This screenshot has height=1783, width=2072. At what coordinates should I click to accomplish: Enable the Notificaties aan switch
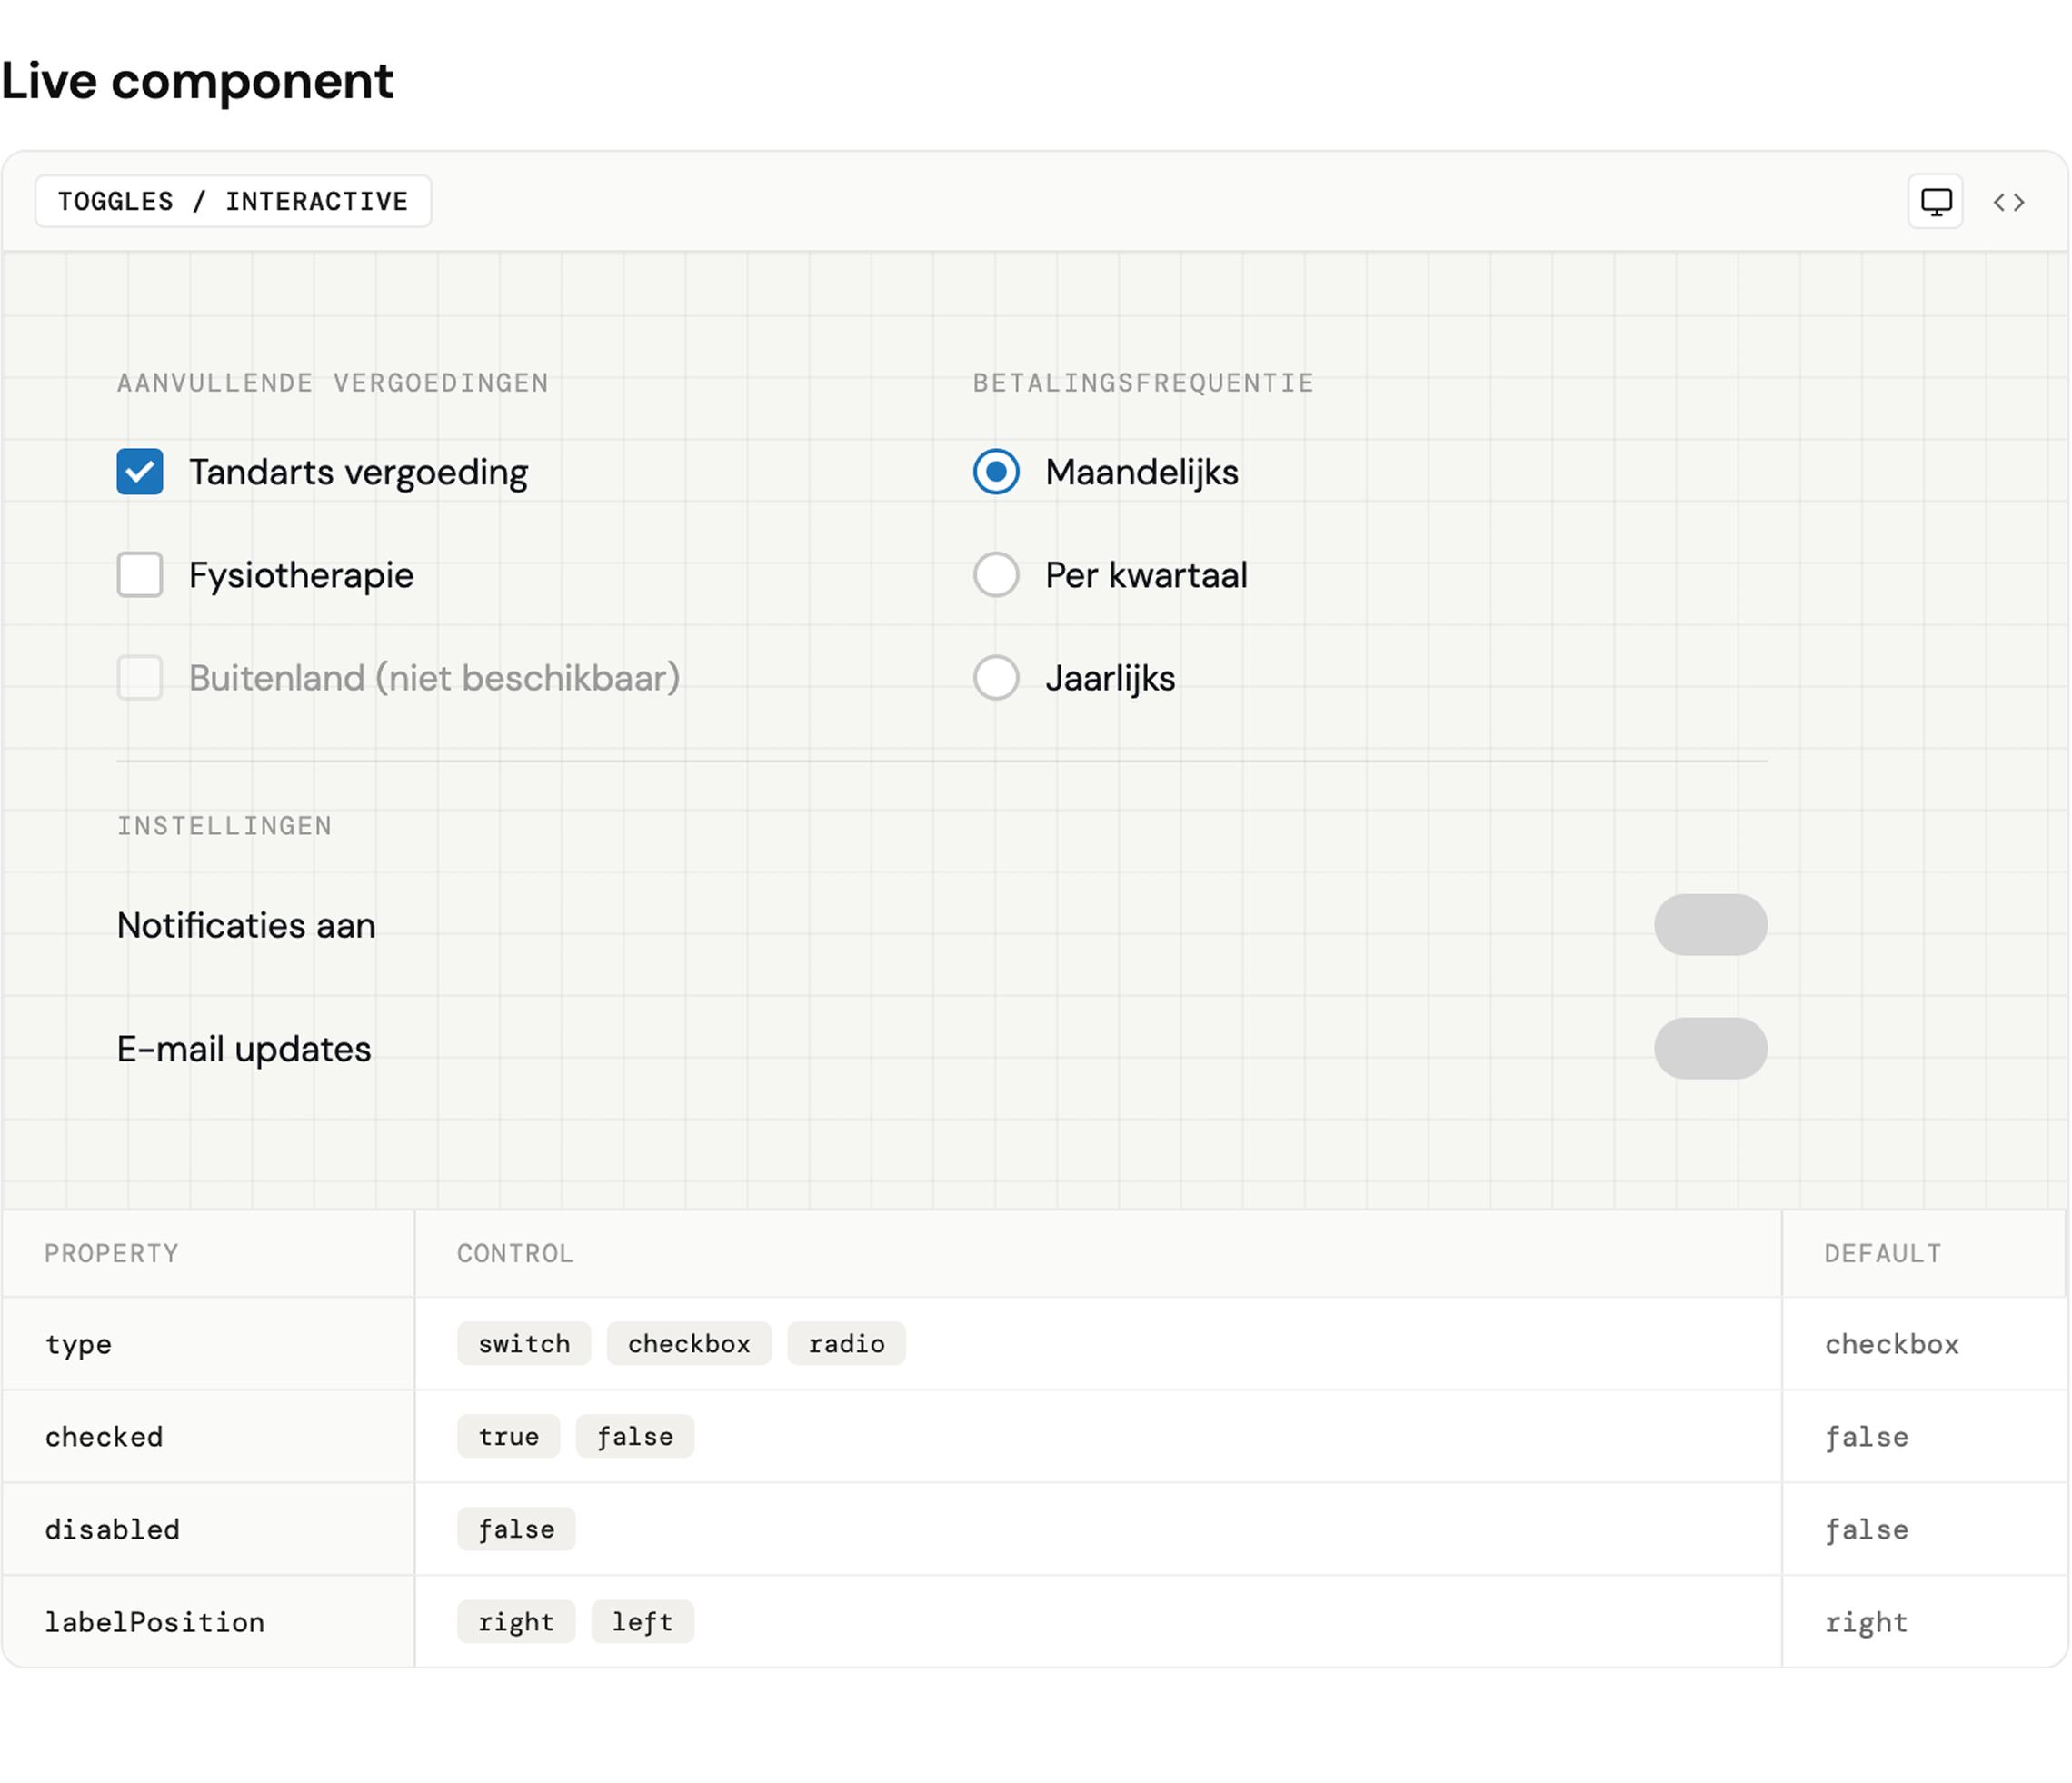[x=1711, y=924]
